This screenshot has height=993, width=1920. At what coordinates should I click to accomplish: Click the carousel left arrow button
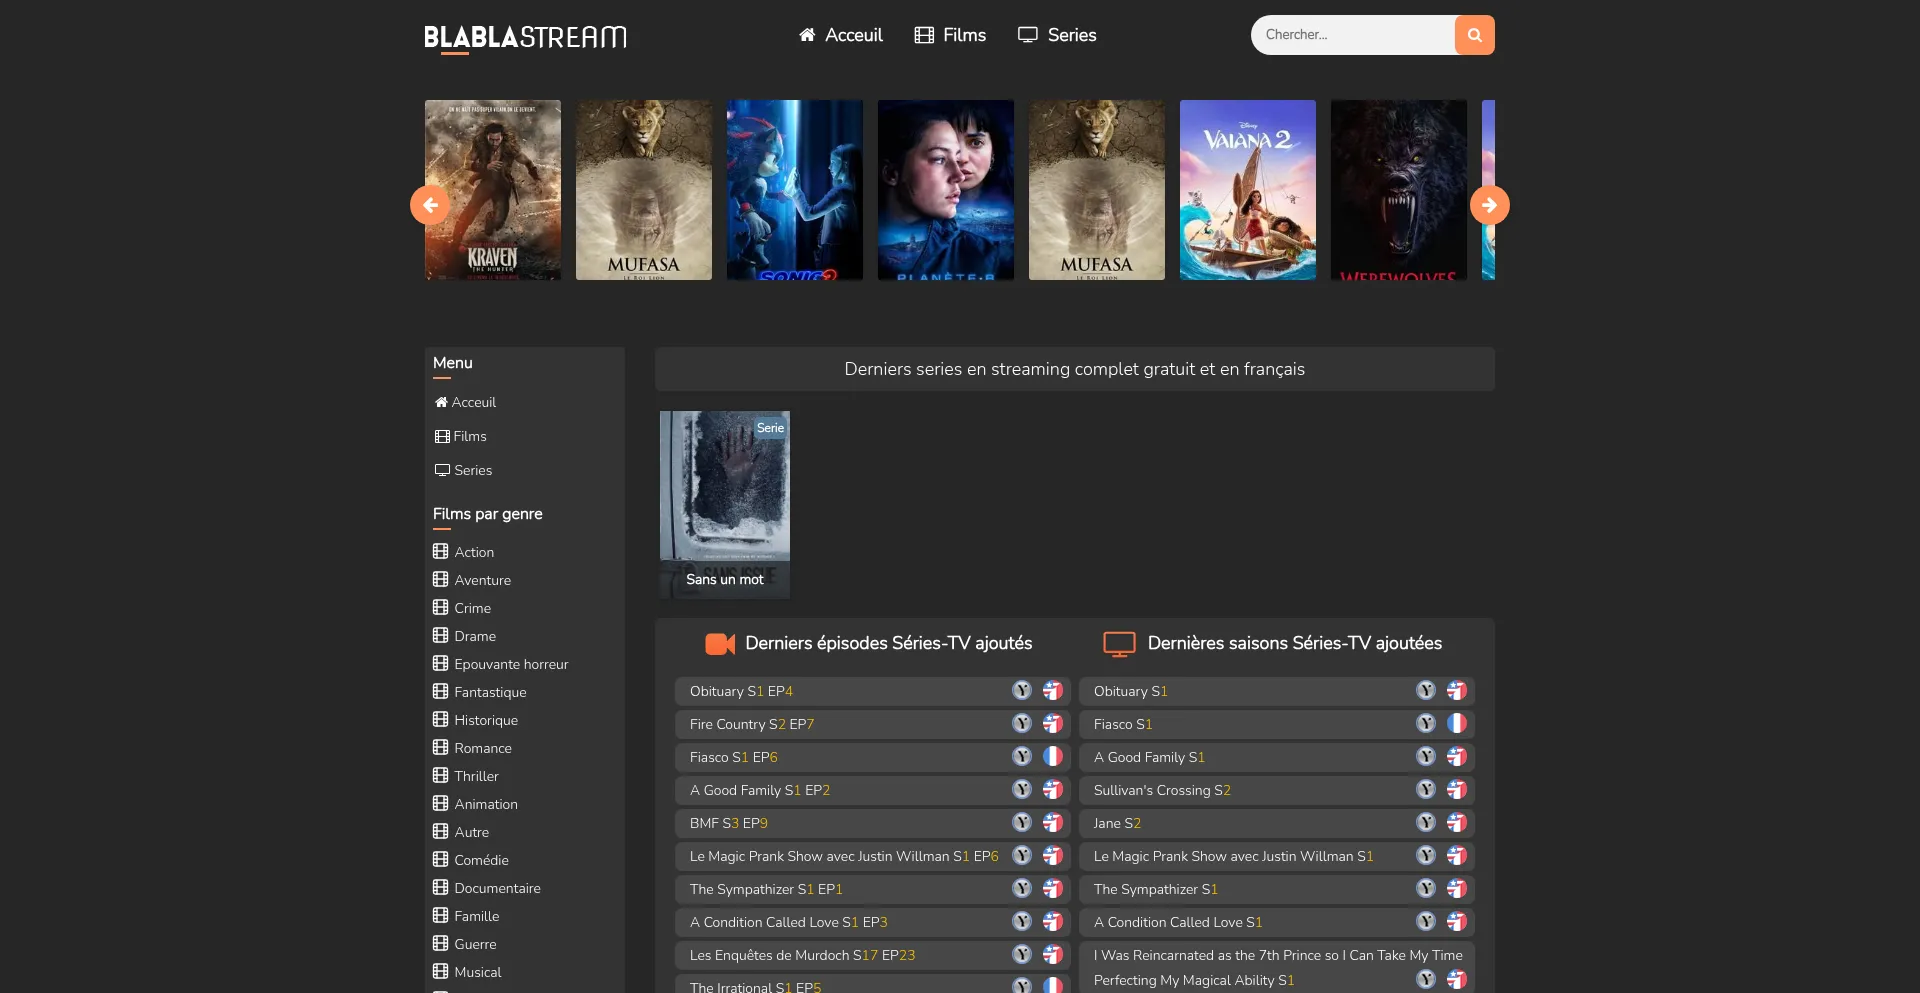point(430,205)
